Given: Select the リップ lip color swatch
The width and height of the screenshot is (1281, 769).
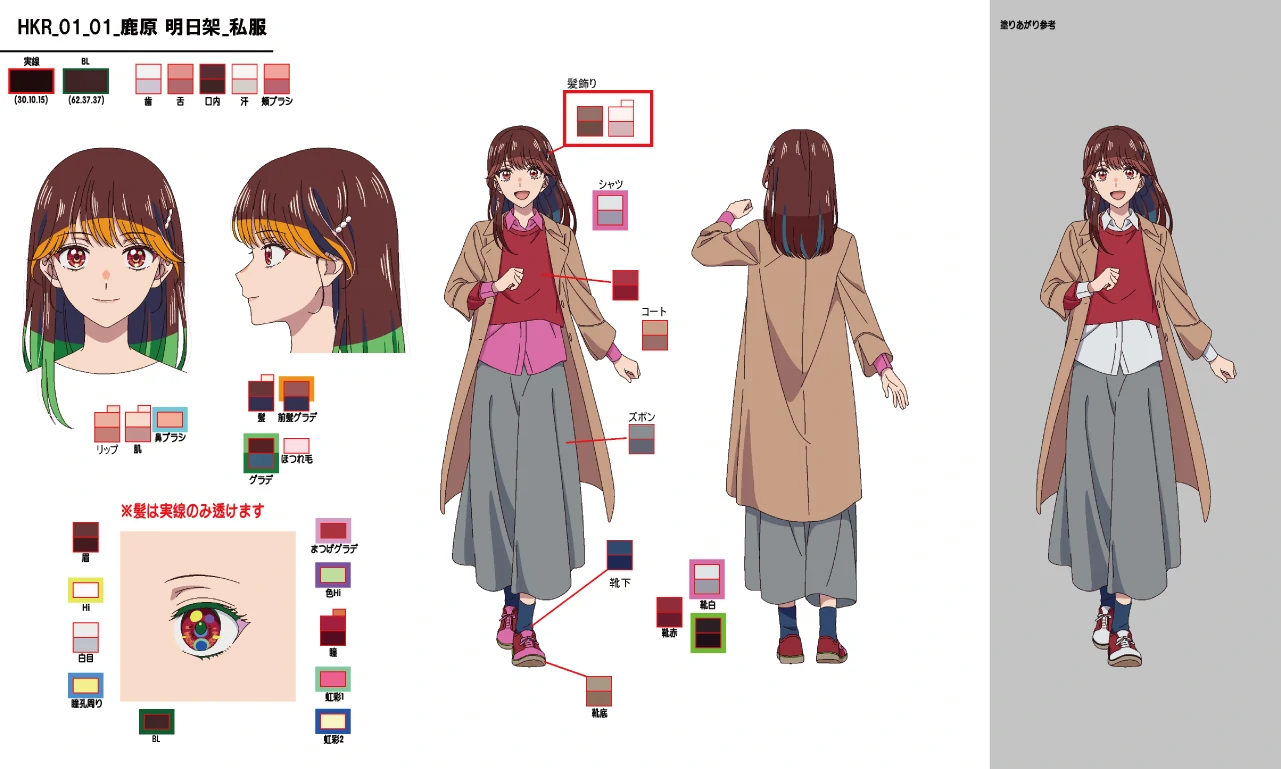Looking at the screenshot, I should pos(106,427).
